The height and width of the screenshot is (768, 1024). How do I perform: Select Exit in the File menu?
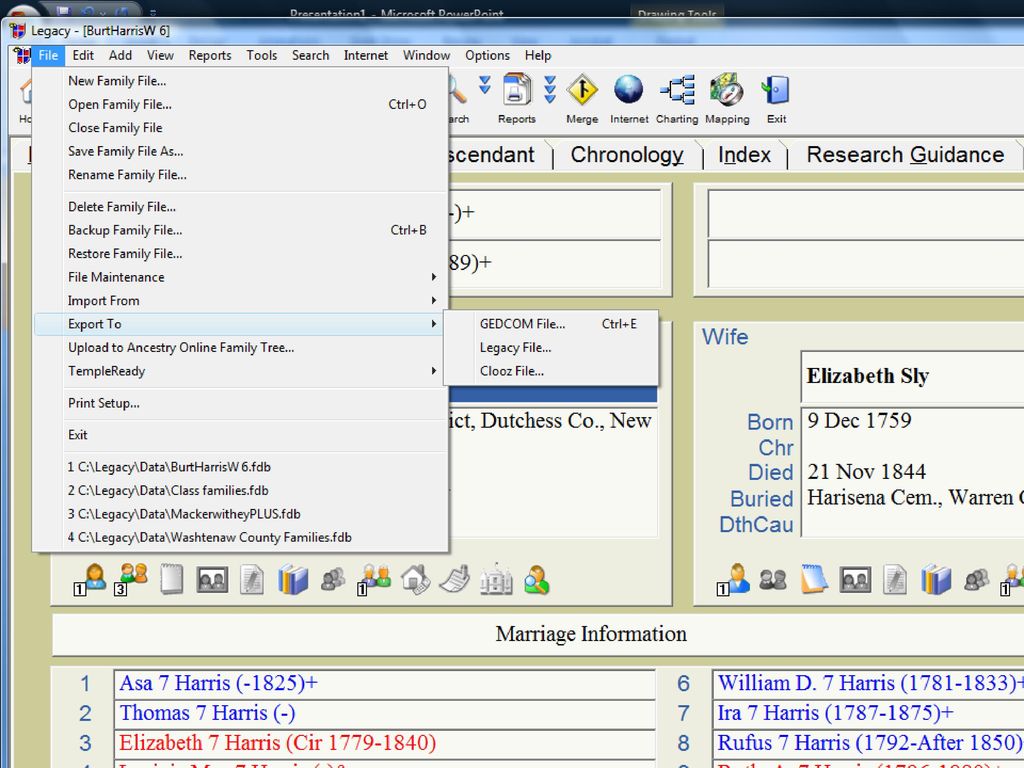coord(240,435)
